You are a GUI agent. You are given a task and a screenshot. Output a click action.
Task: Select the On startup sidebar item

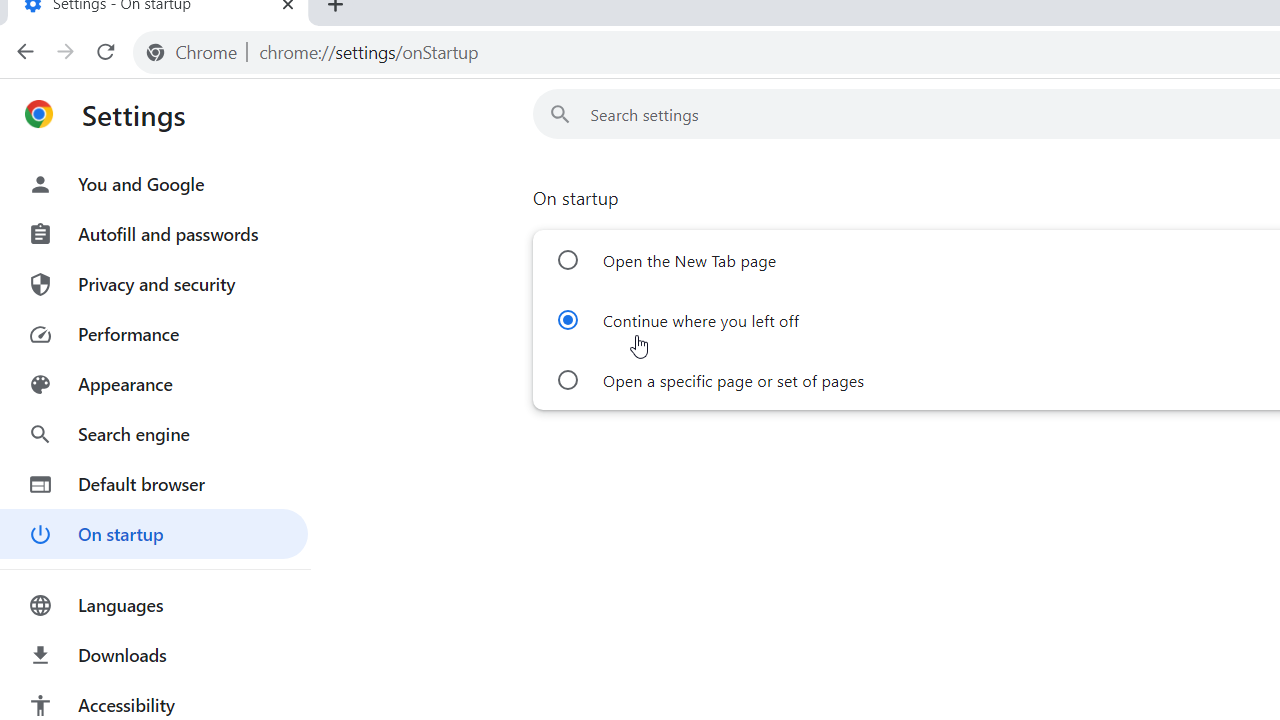(x=154, y=534)
